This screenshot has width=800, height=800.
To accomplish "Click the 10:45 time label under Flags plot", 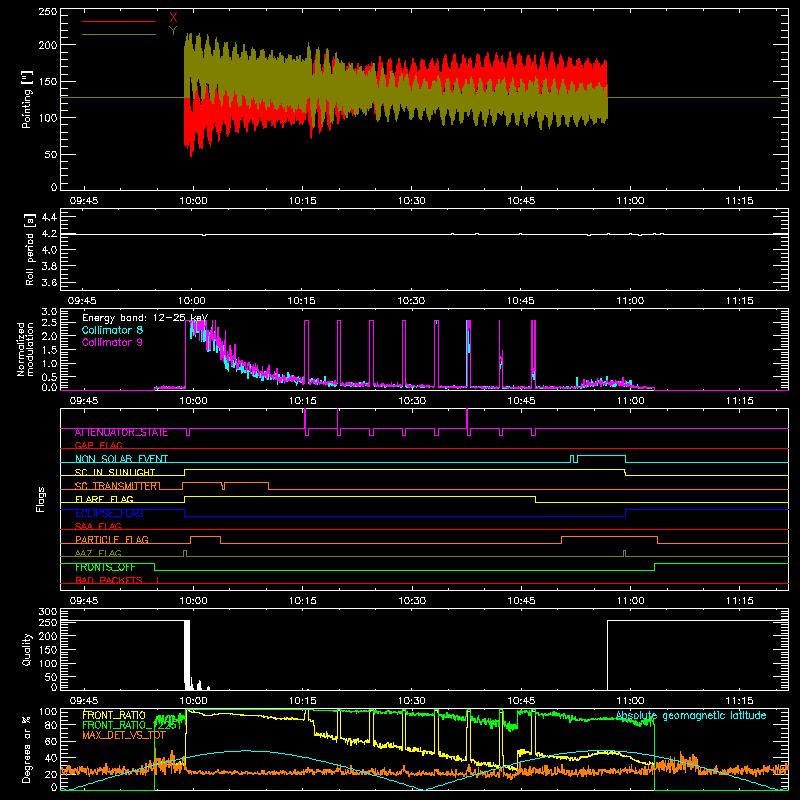I will pyautogui.click(x=521, y=601).
